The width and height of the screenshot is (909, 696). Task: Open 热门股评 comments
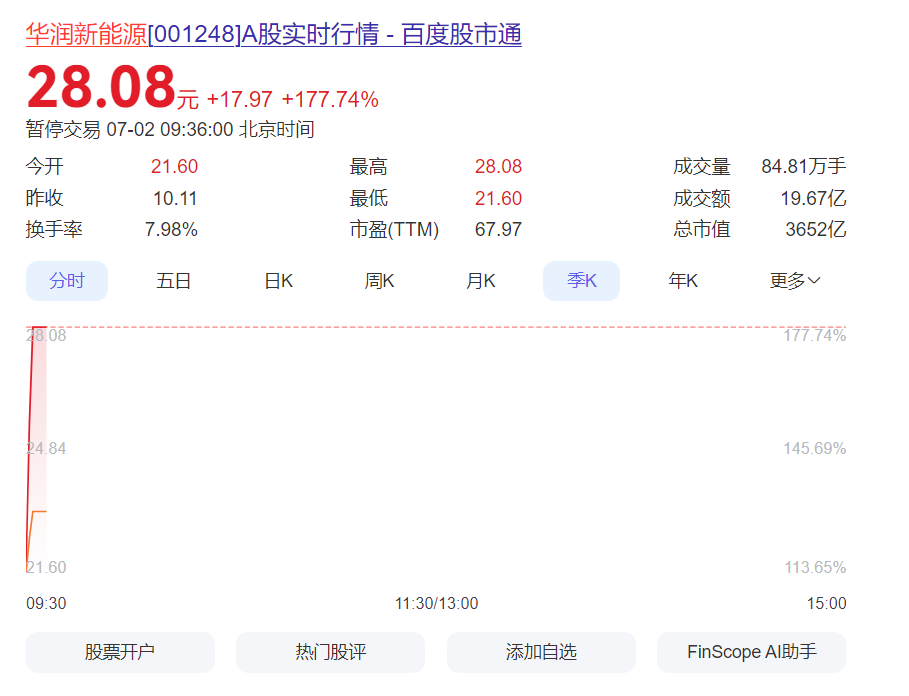[330, 652]
